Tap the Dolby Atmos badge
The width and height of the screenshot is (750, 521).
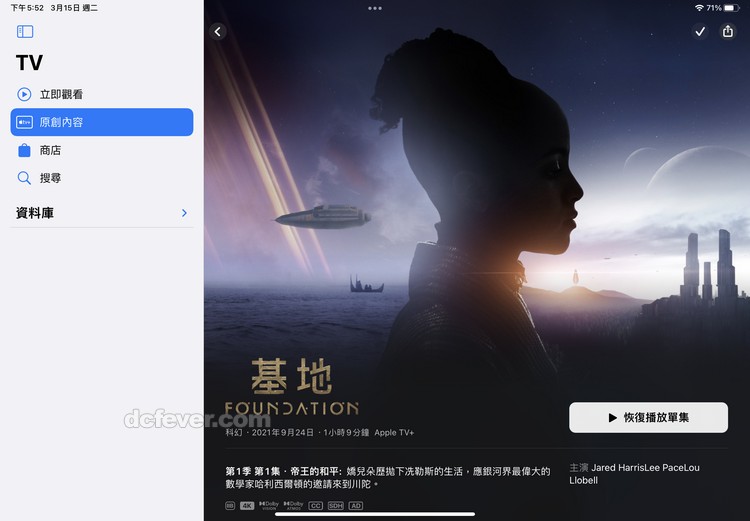293,505
